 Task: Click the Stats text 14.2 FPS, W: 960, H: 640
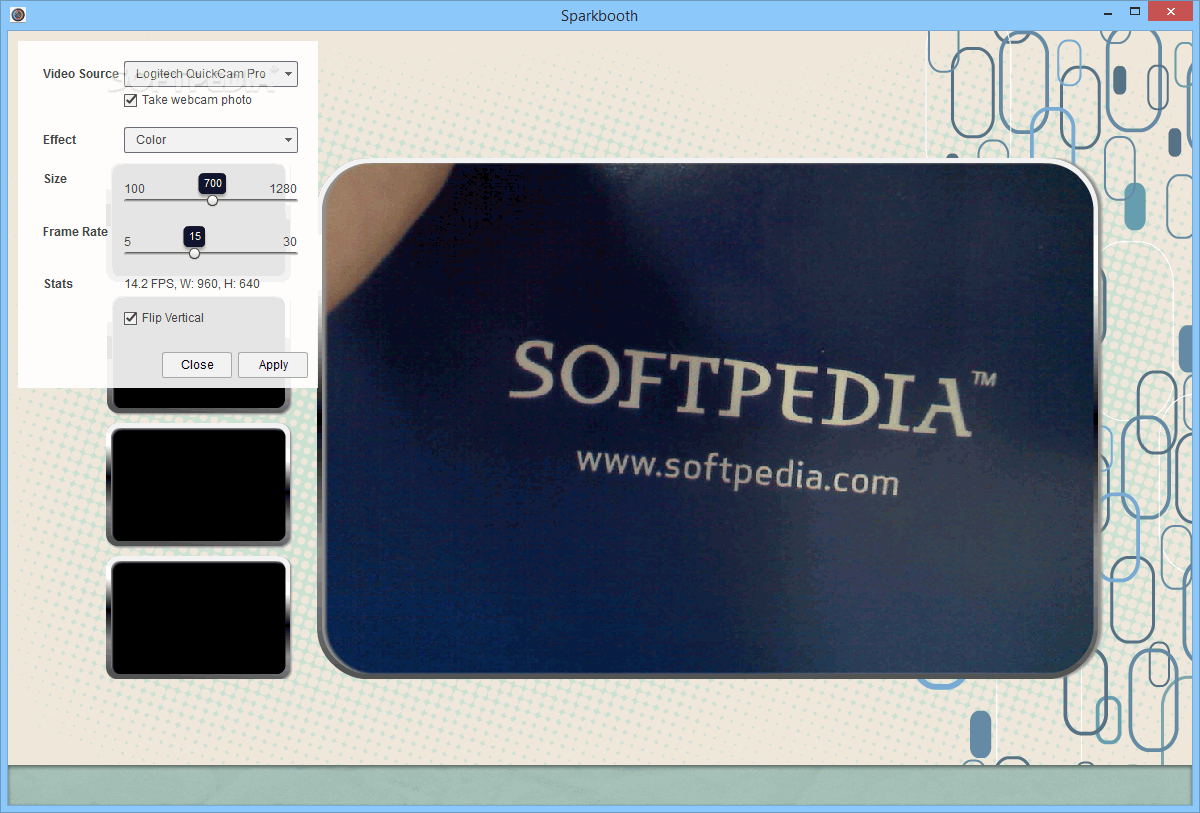(x=192, y=284)
